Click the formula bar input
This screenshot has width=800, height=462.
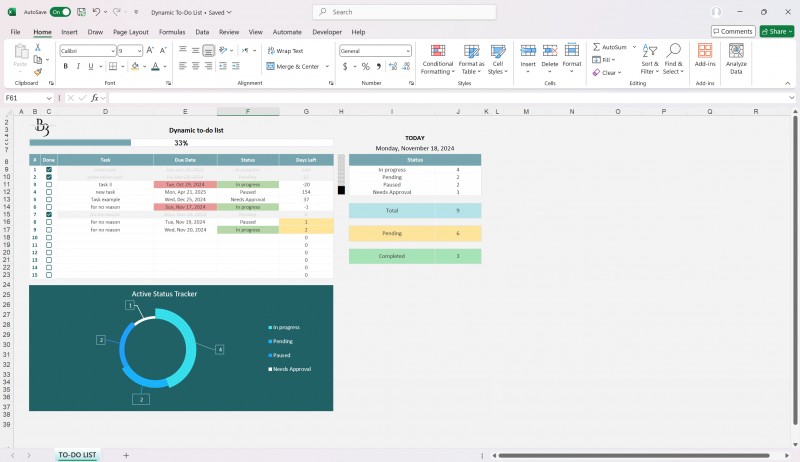click(449, 98)
